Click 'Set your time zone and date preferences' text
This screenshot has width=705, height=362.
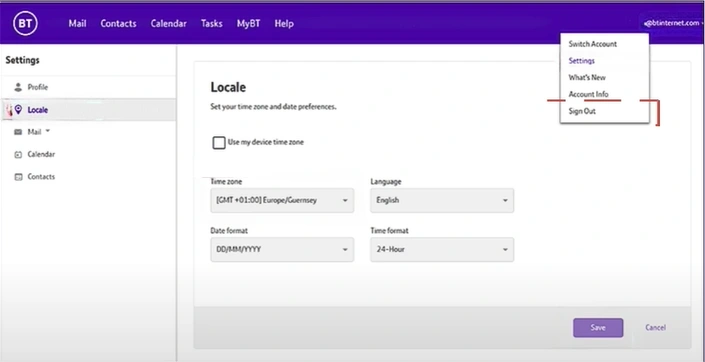pos(273,107)
